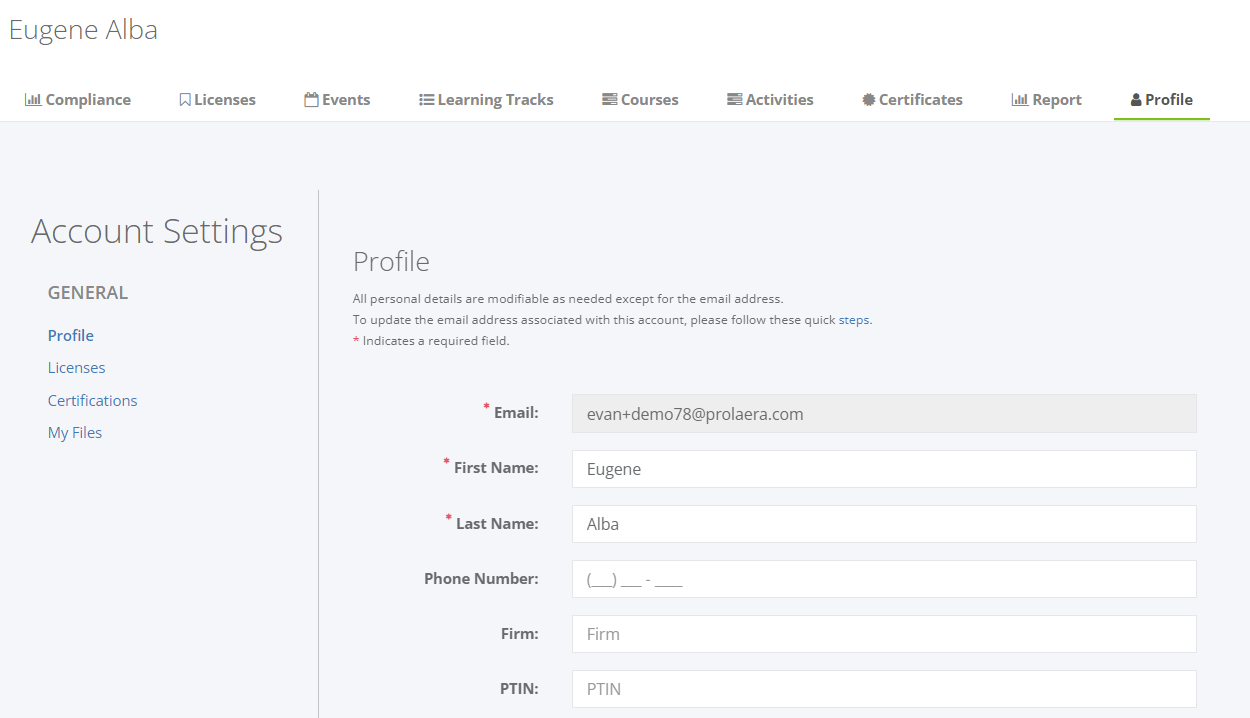Viewport: 1250px width, 718px height.
Task: Click the 'PTIN:' label
Action: click(x=519, y=688)
